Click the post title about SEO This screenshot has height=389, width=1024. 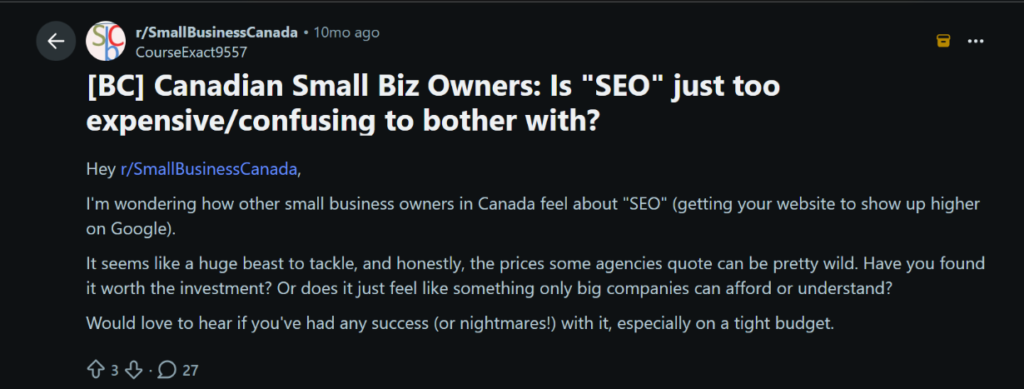click(x=433, y=103)
